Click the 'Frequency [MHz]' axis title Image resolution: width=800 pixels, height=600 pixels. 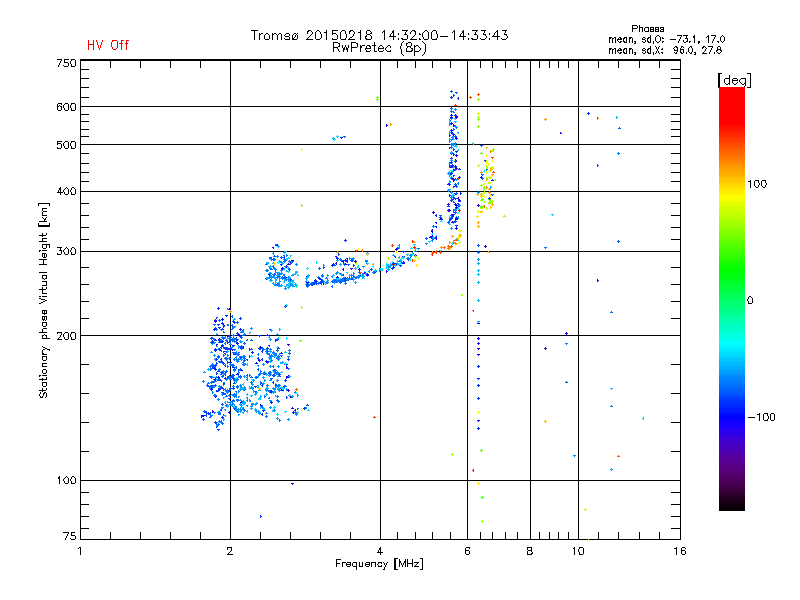[x=379, y=564]
